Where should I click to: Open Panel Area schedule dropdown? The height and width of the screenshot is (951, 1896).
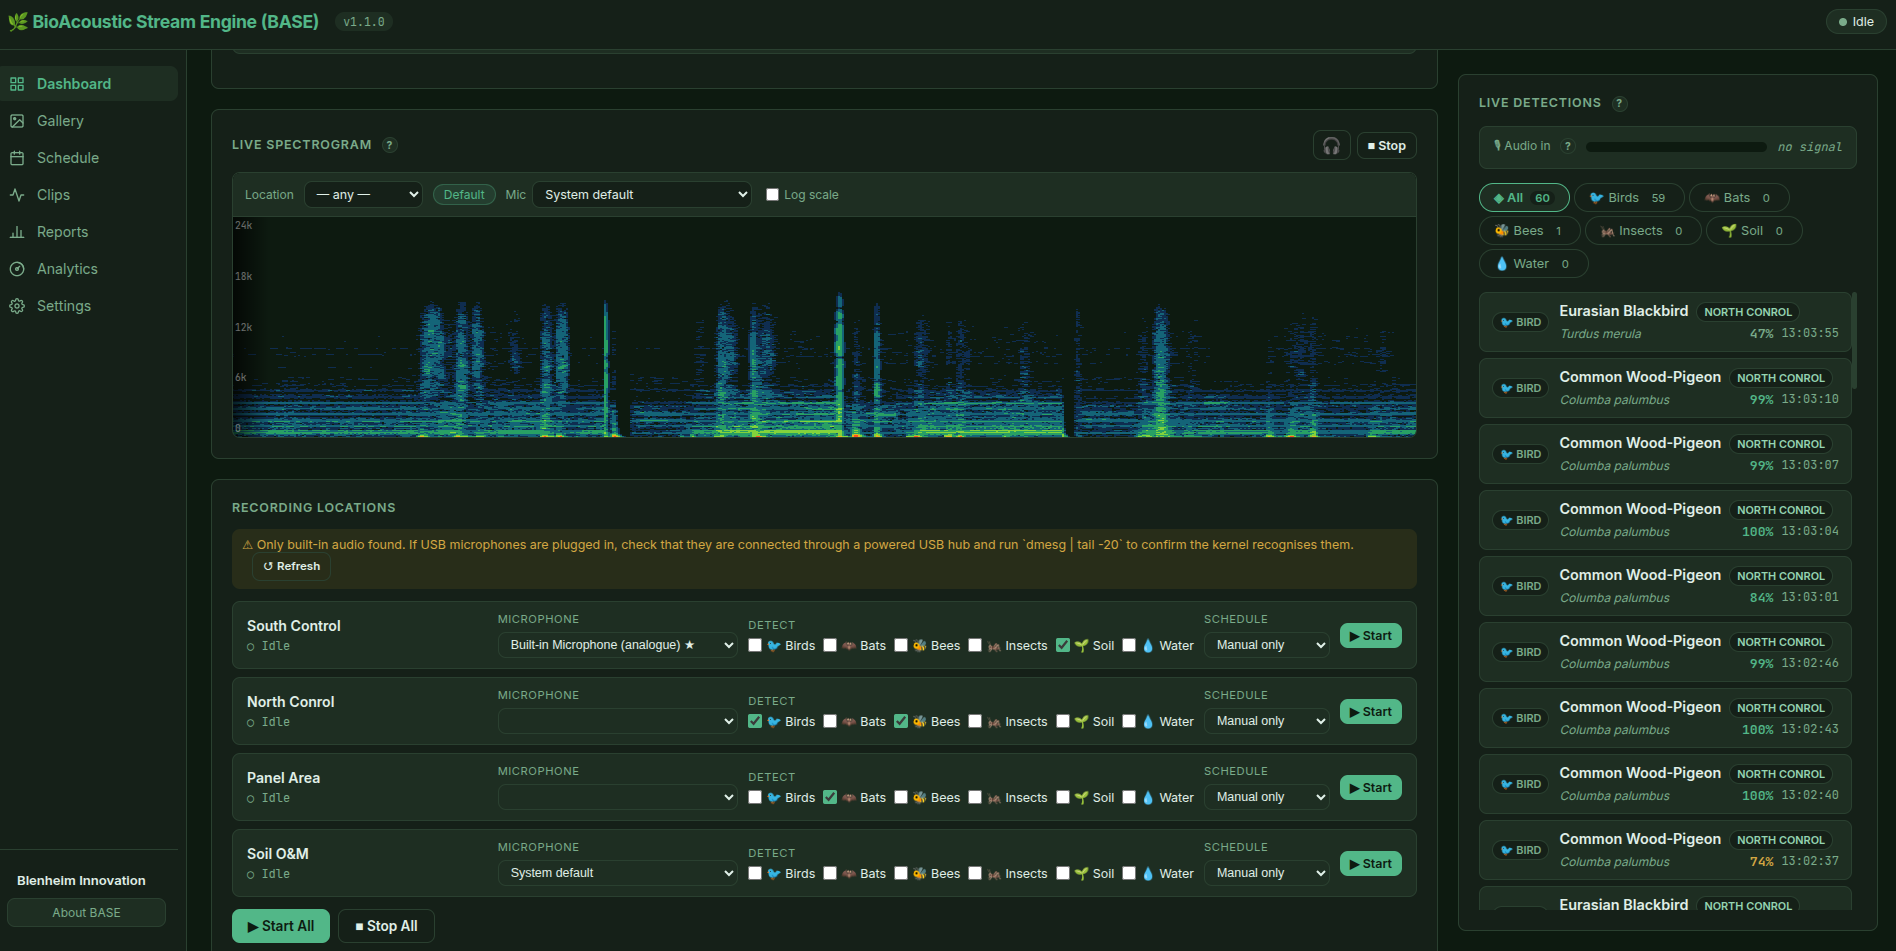click(x=1267, y=797)
